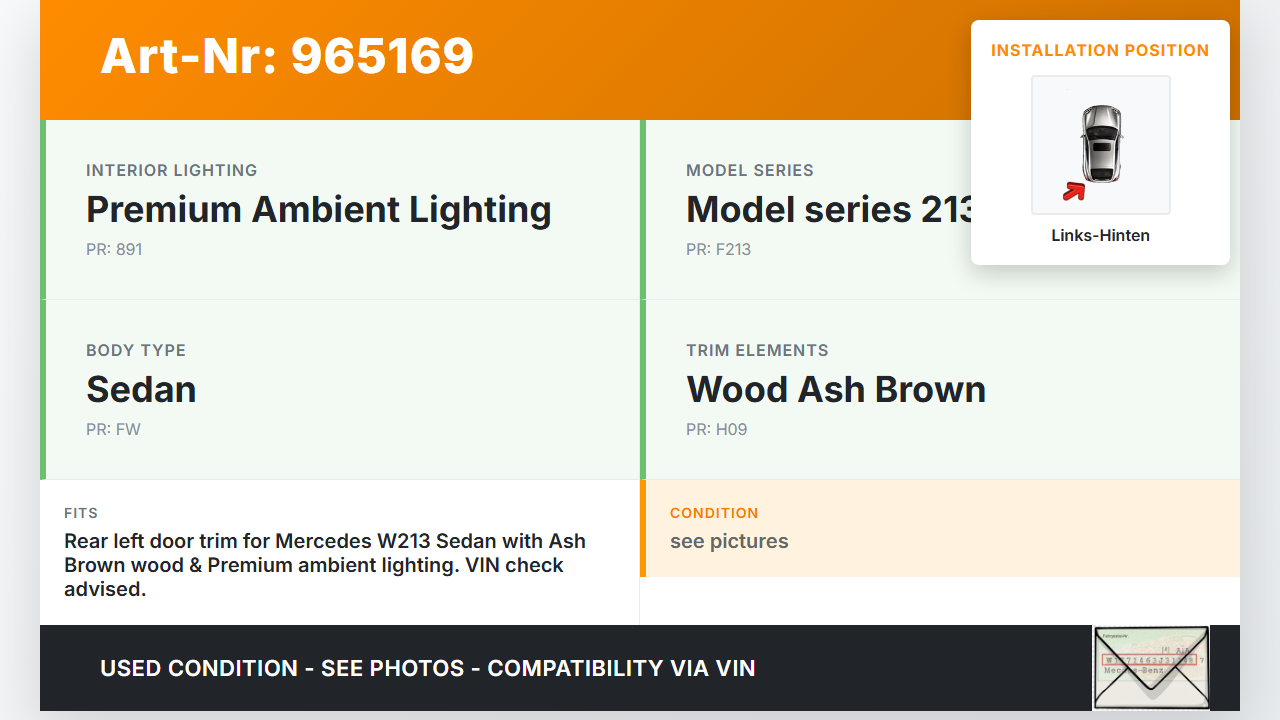This screenshot has width=1280, height=720.
Task: Select the Wood Ash Brown trim value
Action: coord(836,390)
